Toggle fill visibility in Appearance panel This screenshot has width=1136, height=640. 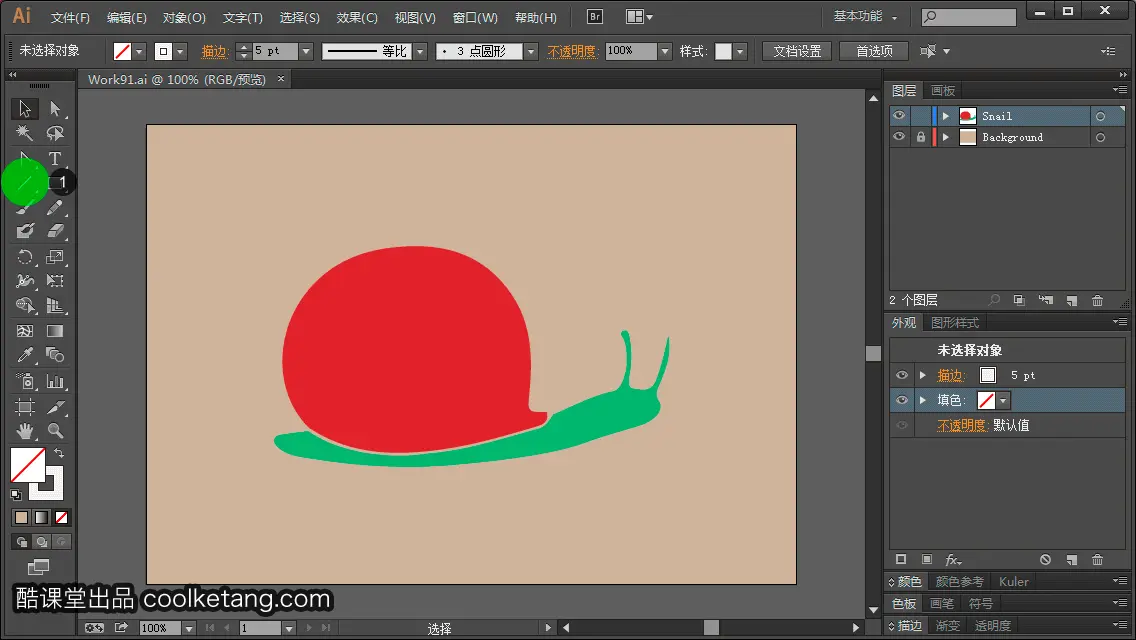[902, 400]
